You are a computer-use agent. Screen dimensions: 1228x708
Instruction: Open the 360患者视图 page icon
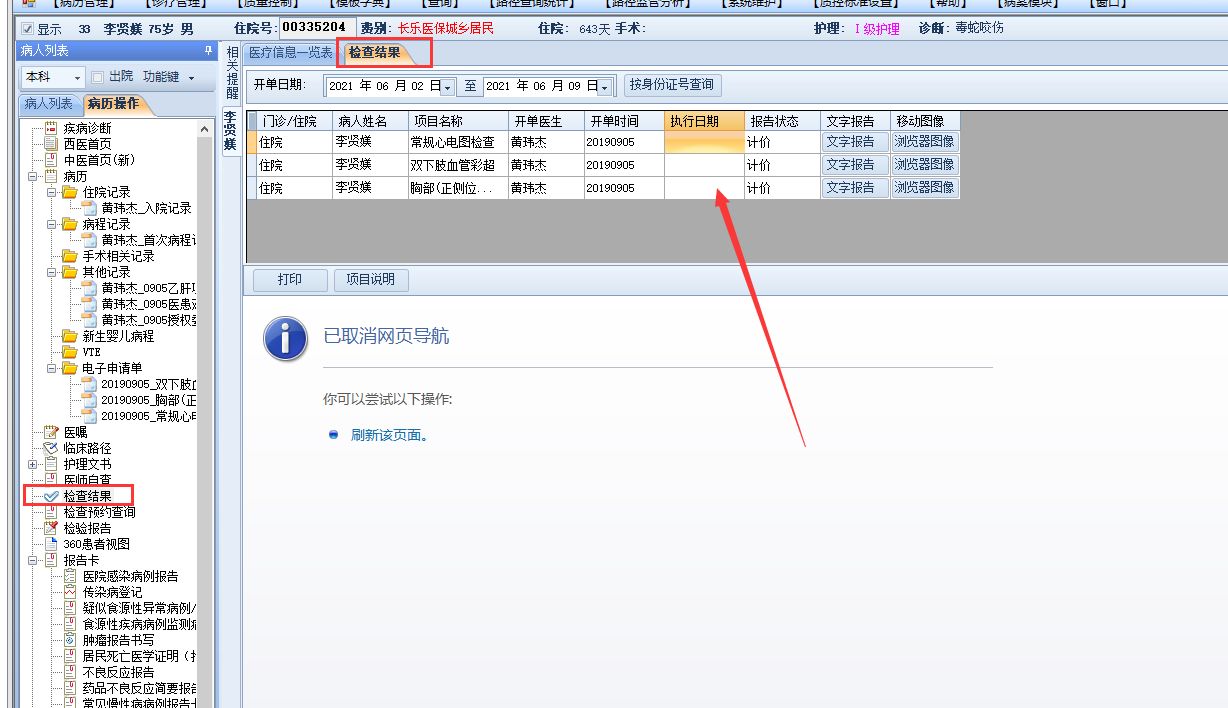pos(51,544)
